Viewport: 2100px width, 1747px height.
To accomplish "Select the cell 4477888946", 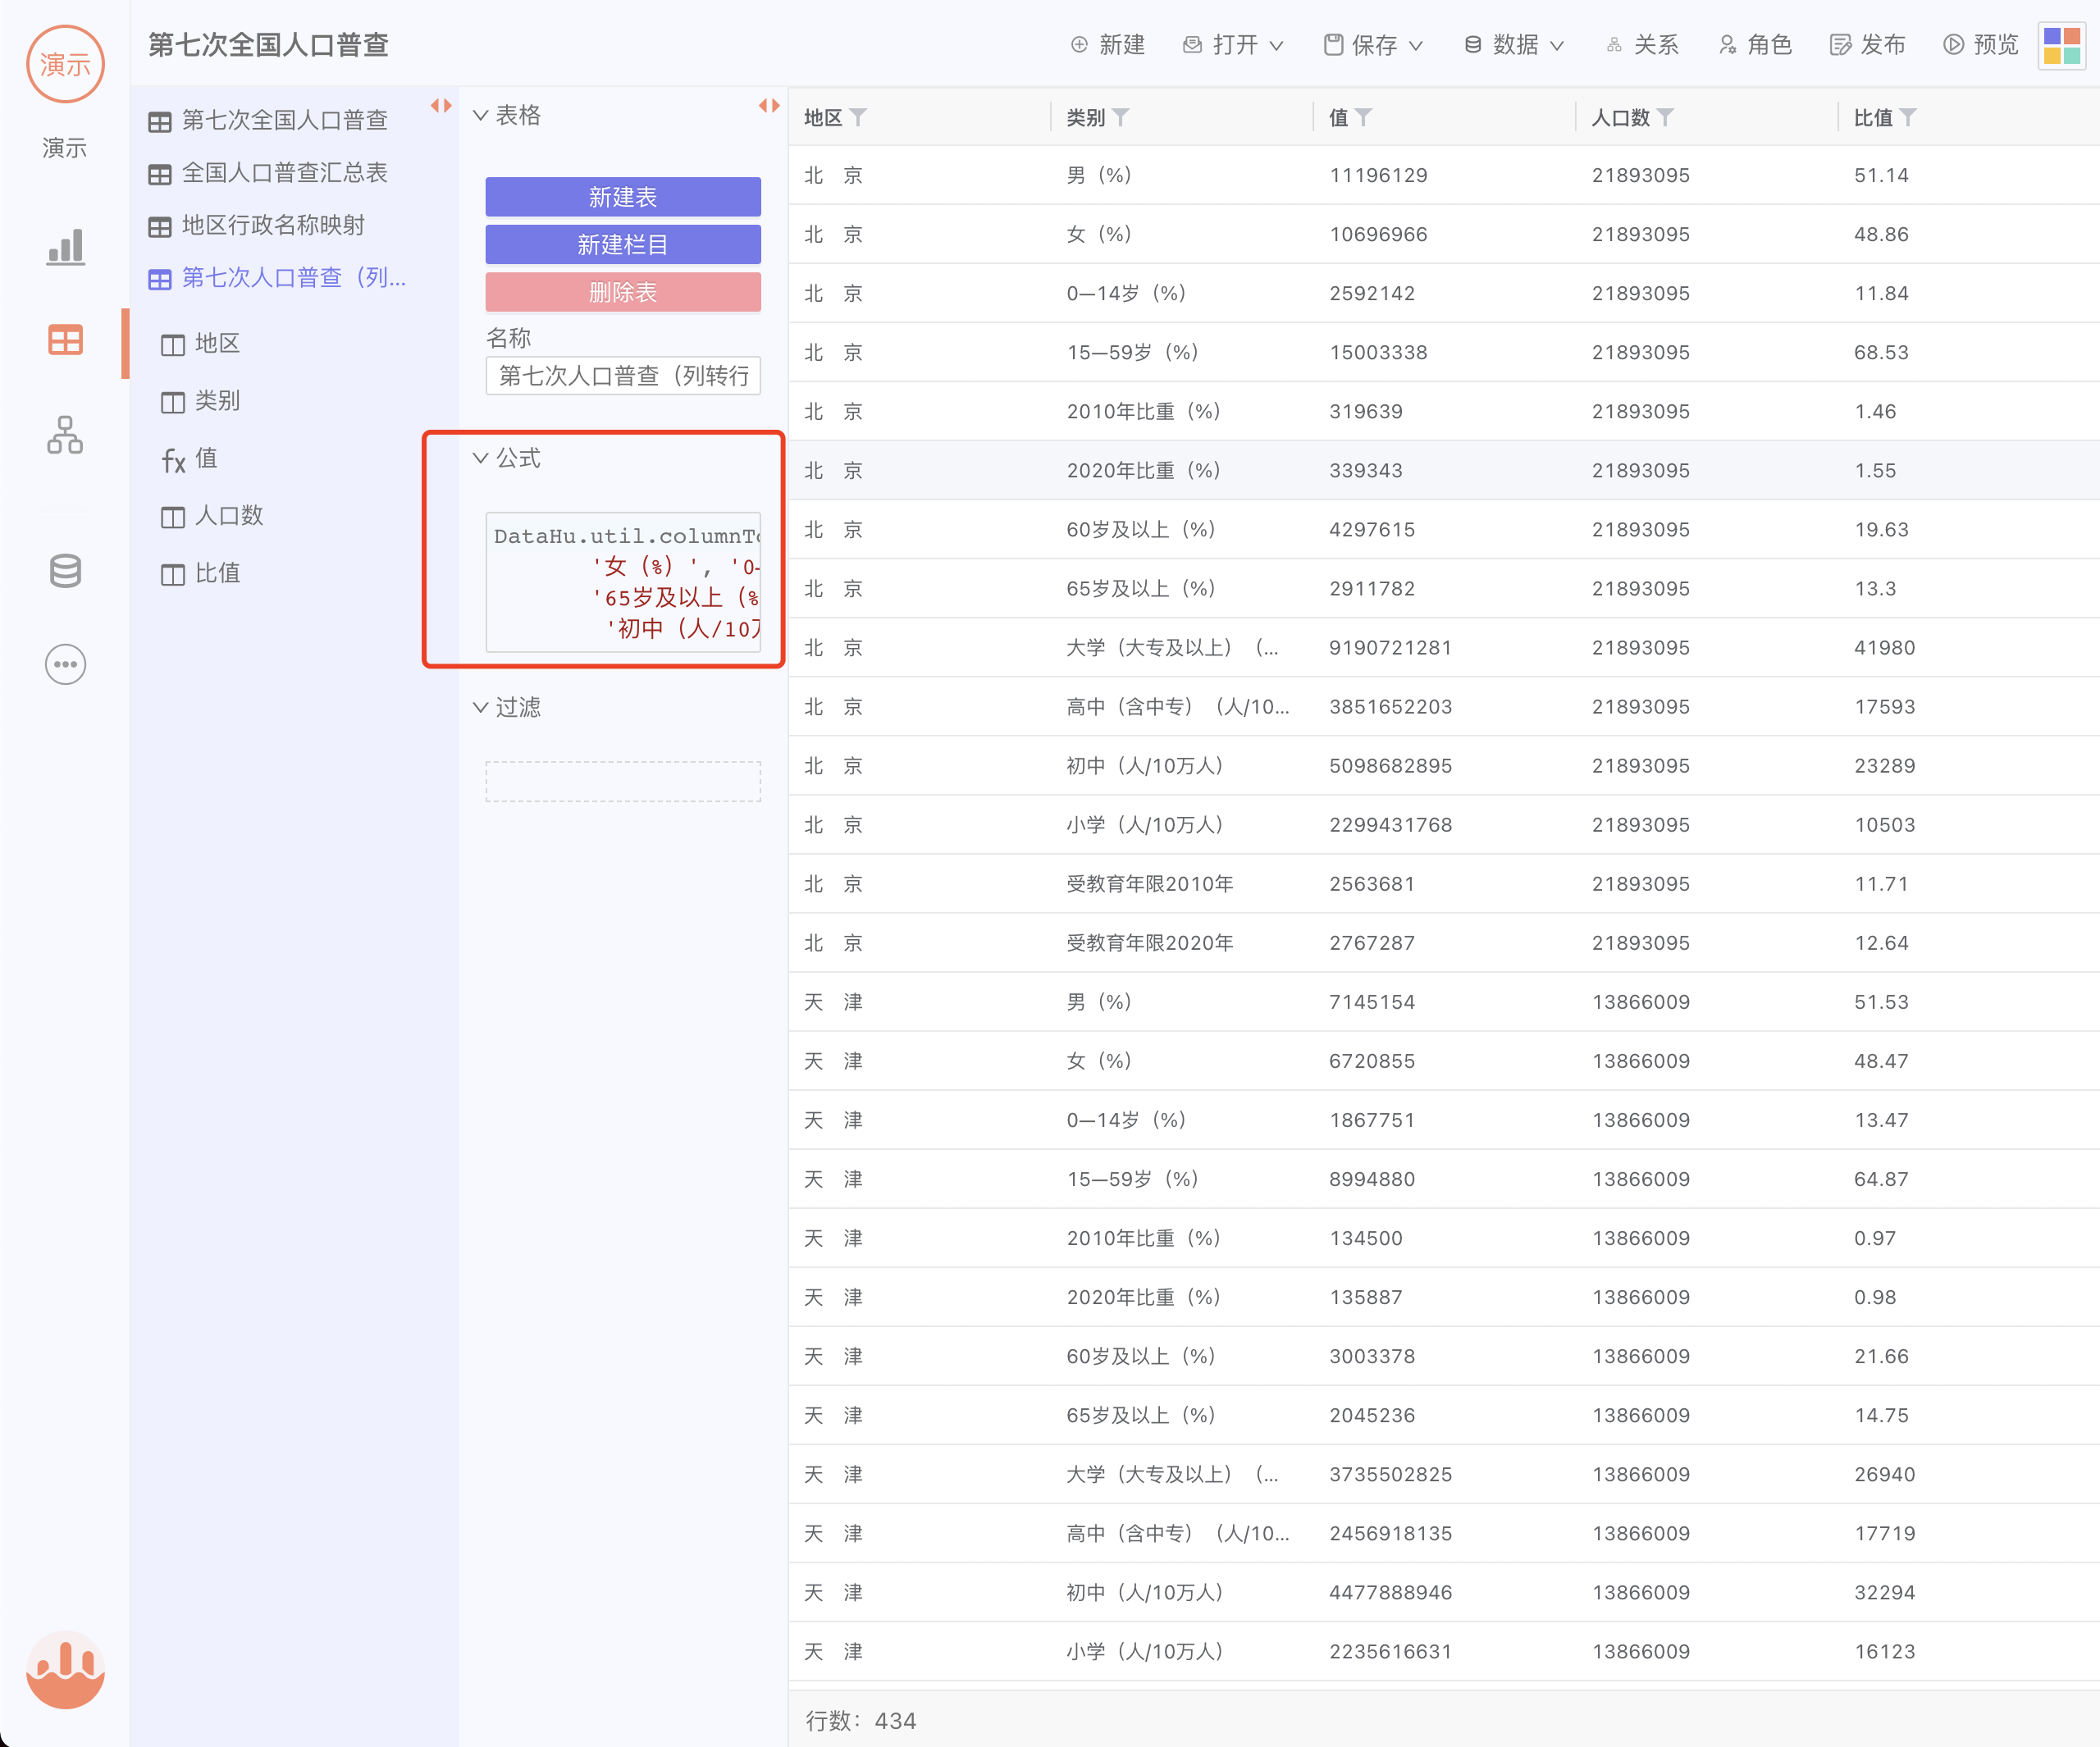I will [1390, 1593].
